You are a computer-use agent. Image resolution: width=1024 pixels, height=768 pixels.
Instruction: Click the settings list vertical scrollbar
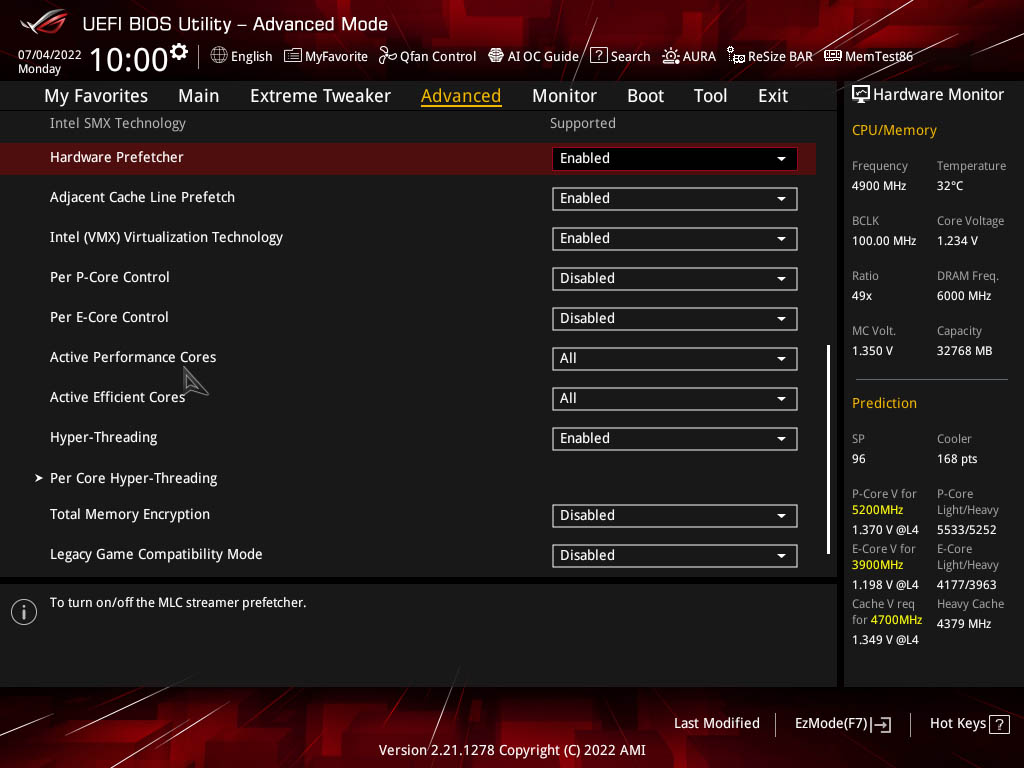[x=829, y=449]
